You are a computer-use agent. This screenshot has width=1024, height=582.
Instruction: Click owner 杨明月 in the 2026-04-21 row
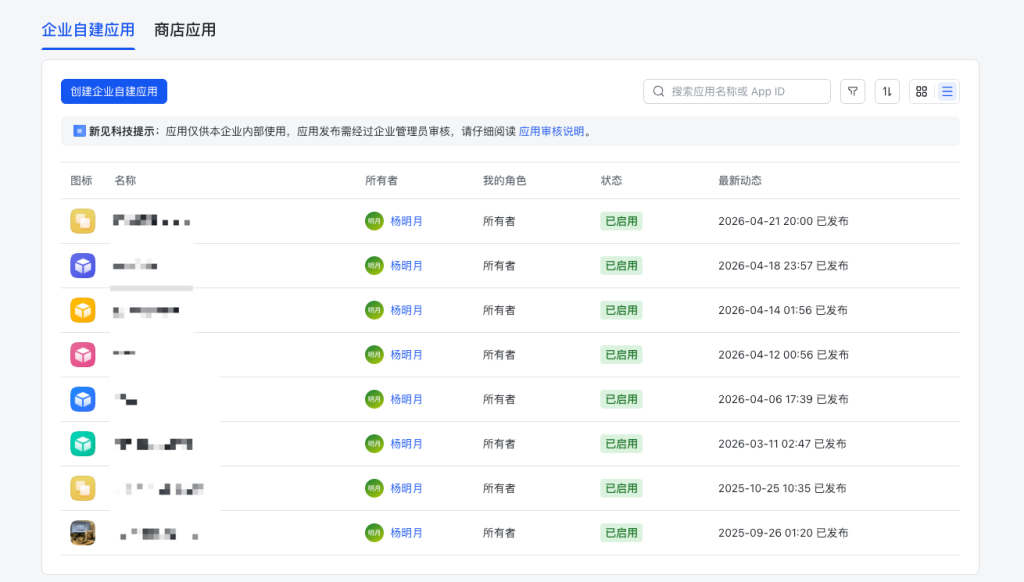tap(406, 221)
